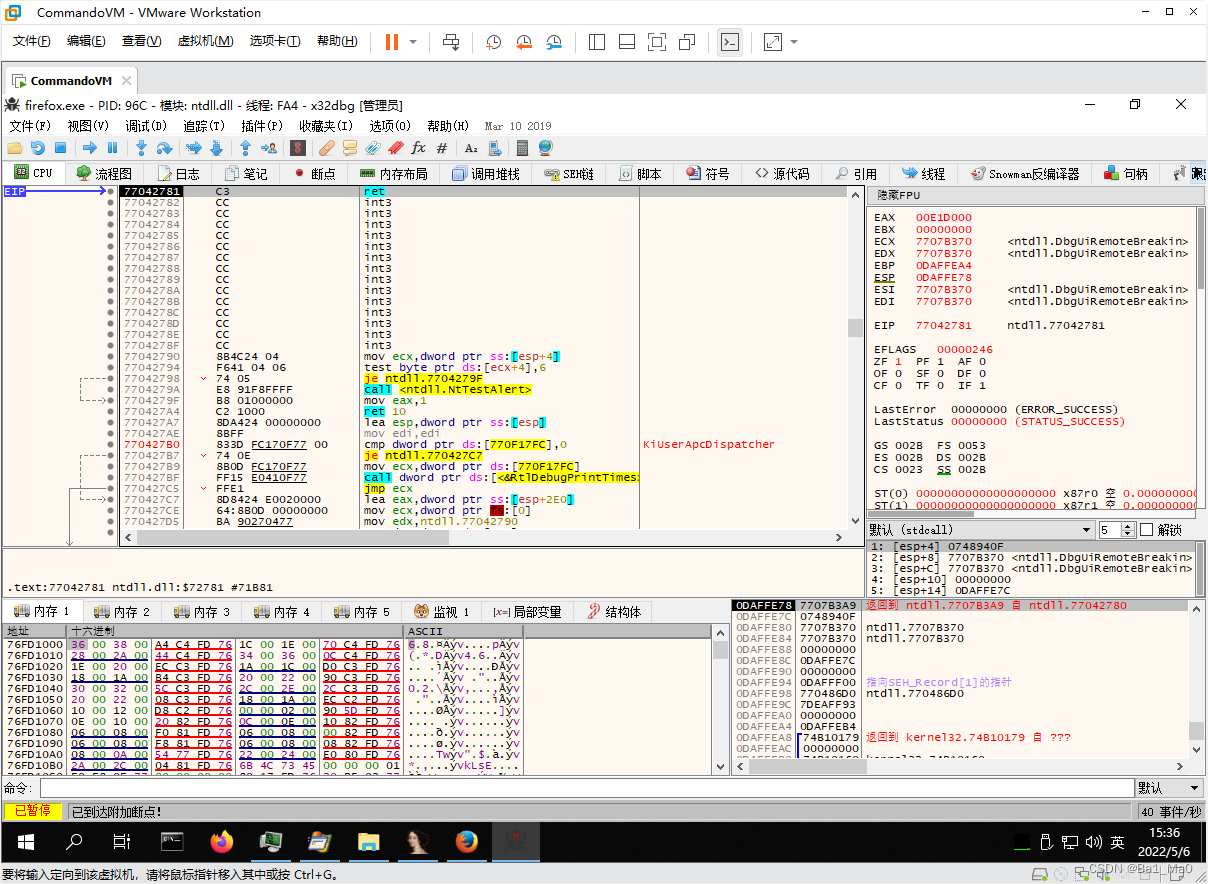Open the calculator icon in the toolbar
1208x884 pixels.
coord(522,147)
